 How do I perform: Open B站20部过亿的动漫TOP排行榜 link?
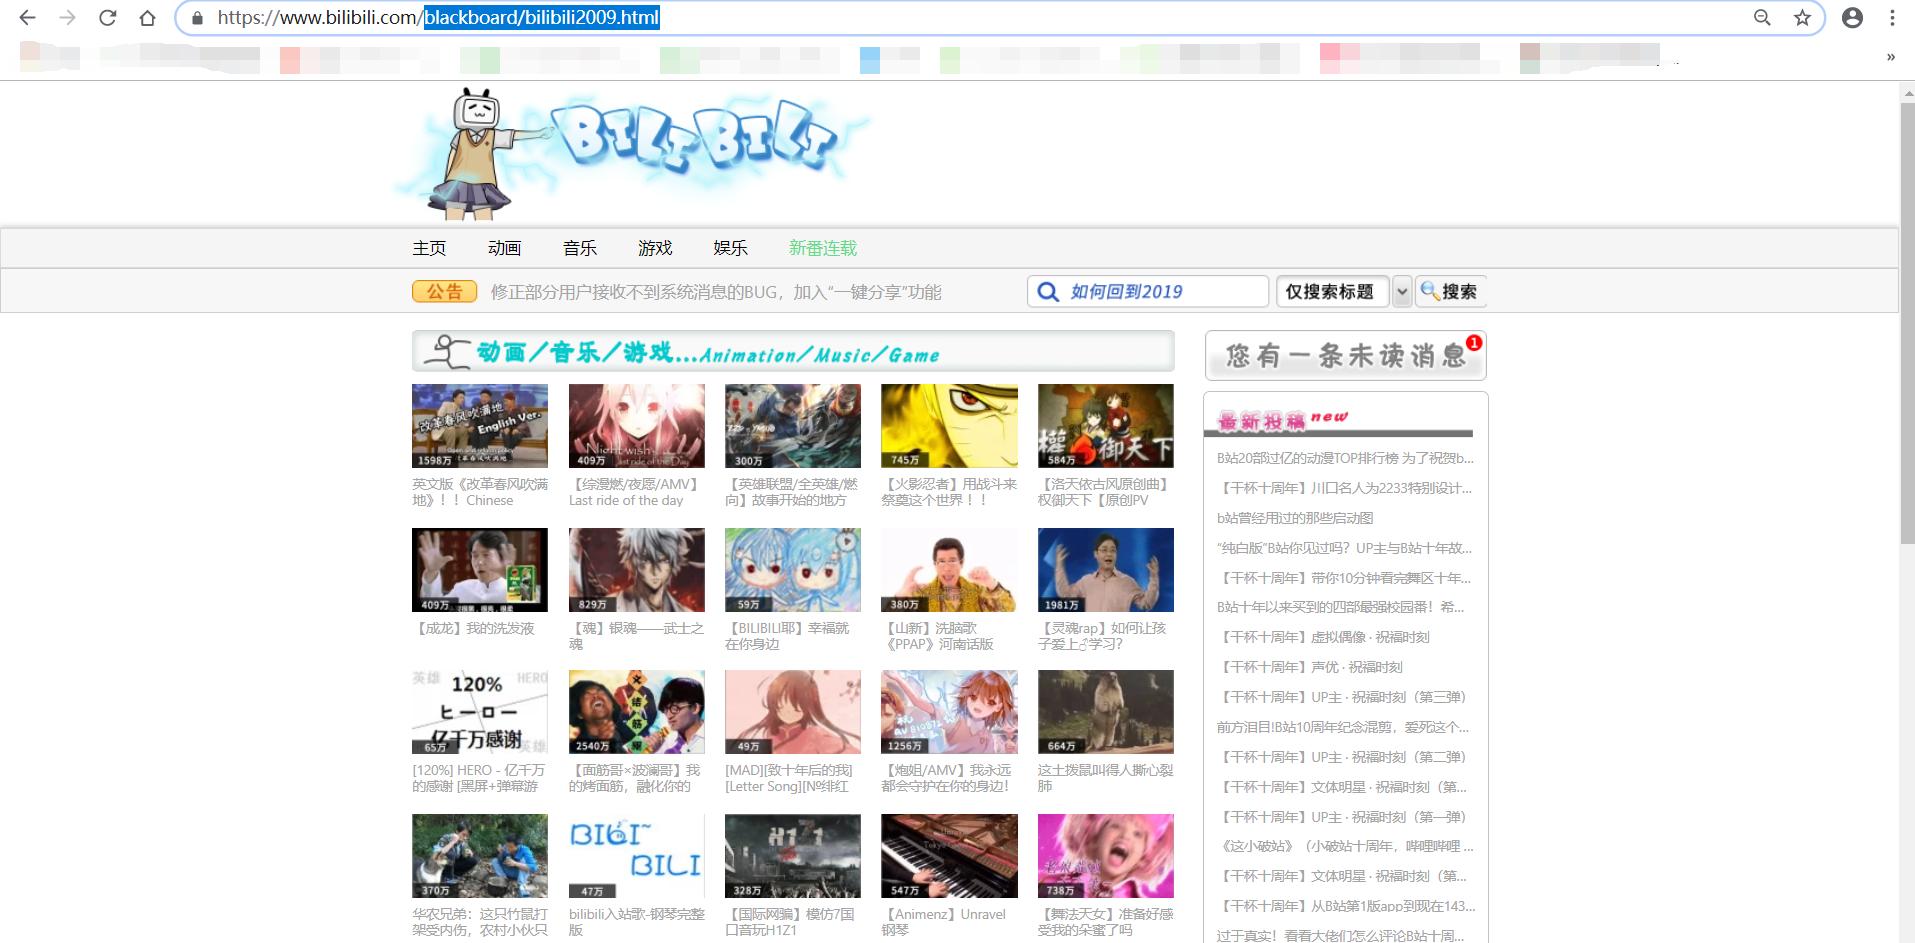pyautogui.click(x=1345, y=458)
